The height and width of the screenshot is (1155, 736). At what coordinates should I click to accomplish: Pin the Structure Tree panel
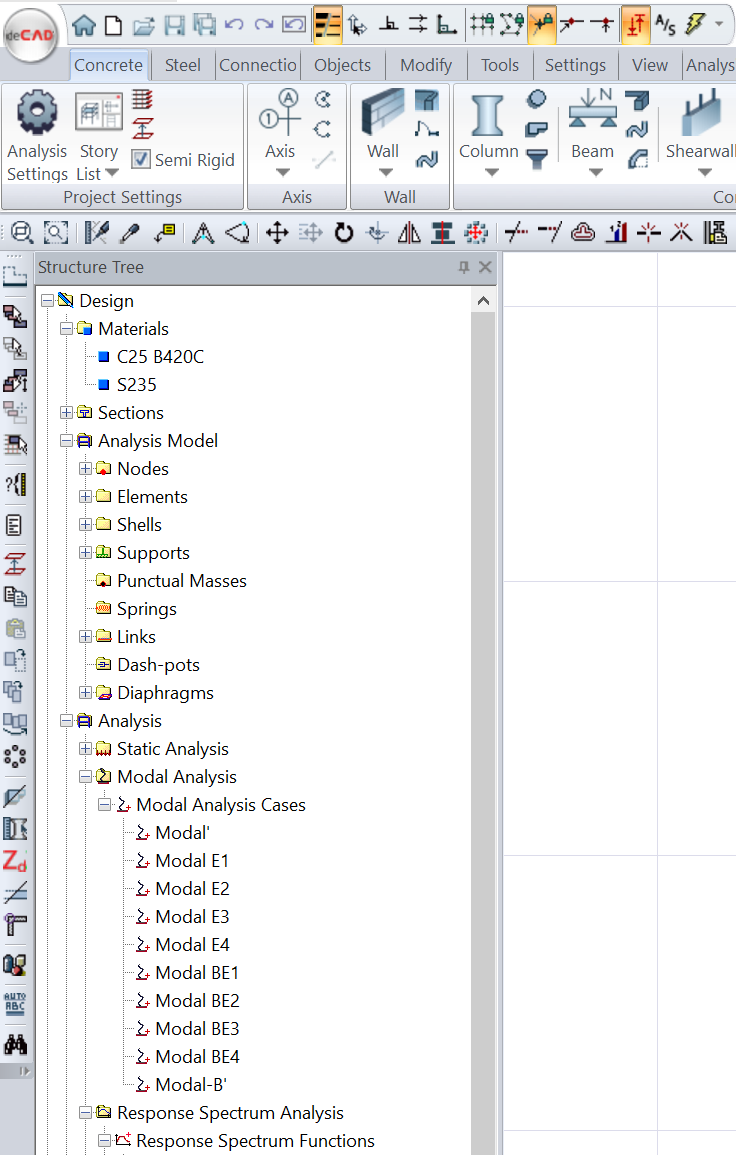tap(464, 267)
